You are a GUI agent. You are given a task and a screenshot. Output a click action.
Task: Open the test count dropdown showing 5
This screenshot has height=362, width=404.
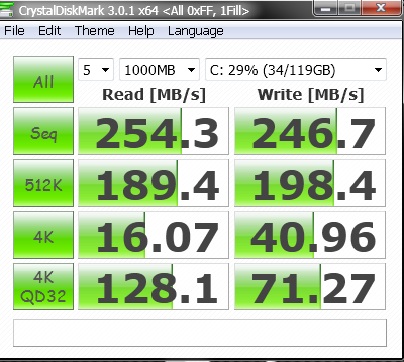96,70
